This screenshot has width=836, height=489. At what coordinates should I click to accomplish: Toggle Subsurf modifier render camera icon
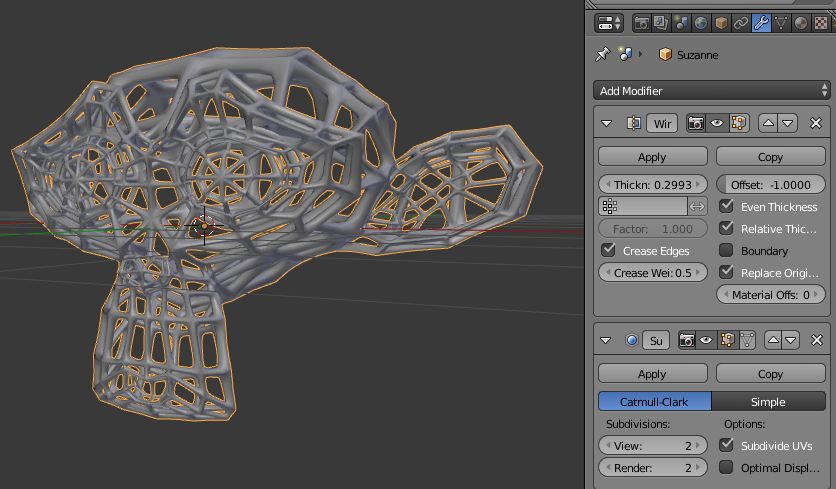687,340
